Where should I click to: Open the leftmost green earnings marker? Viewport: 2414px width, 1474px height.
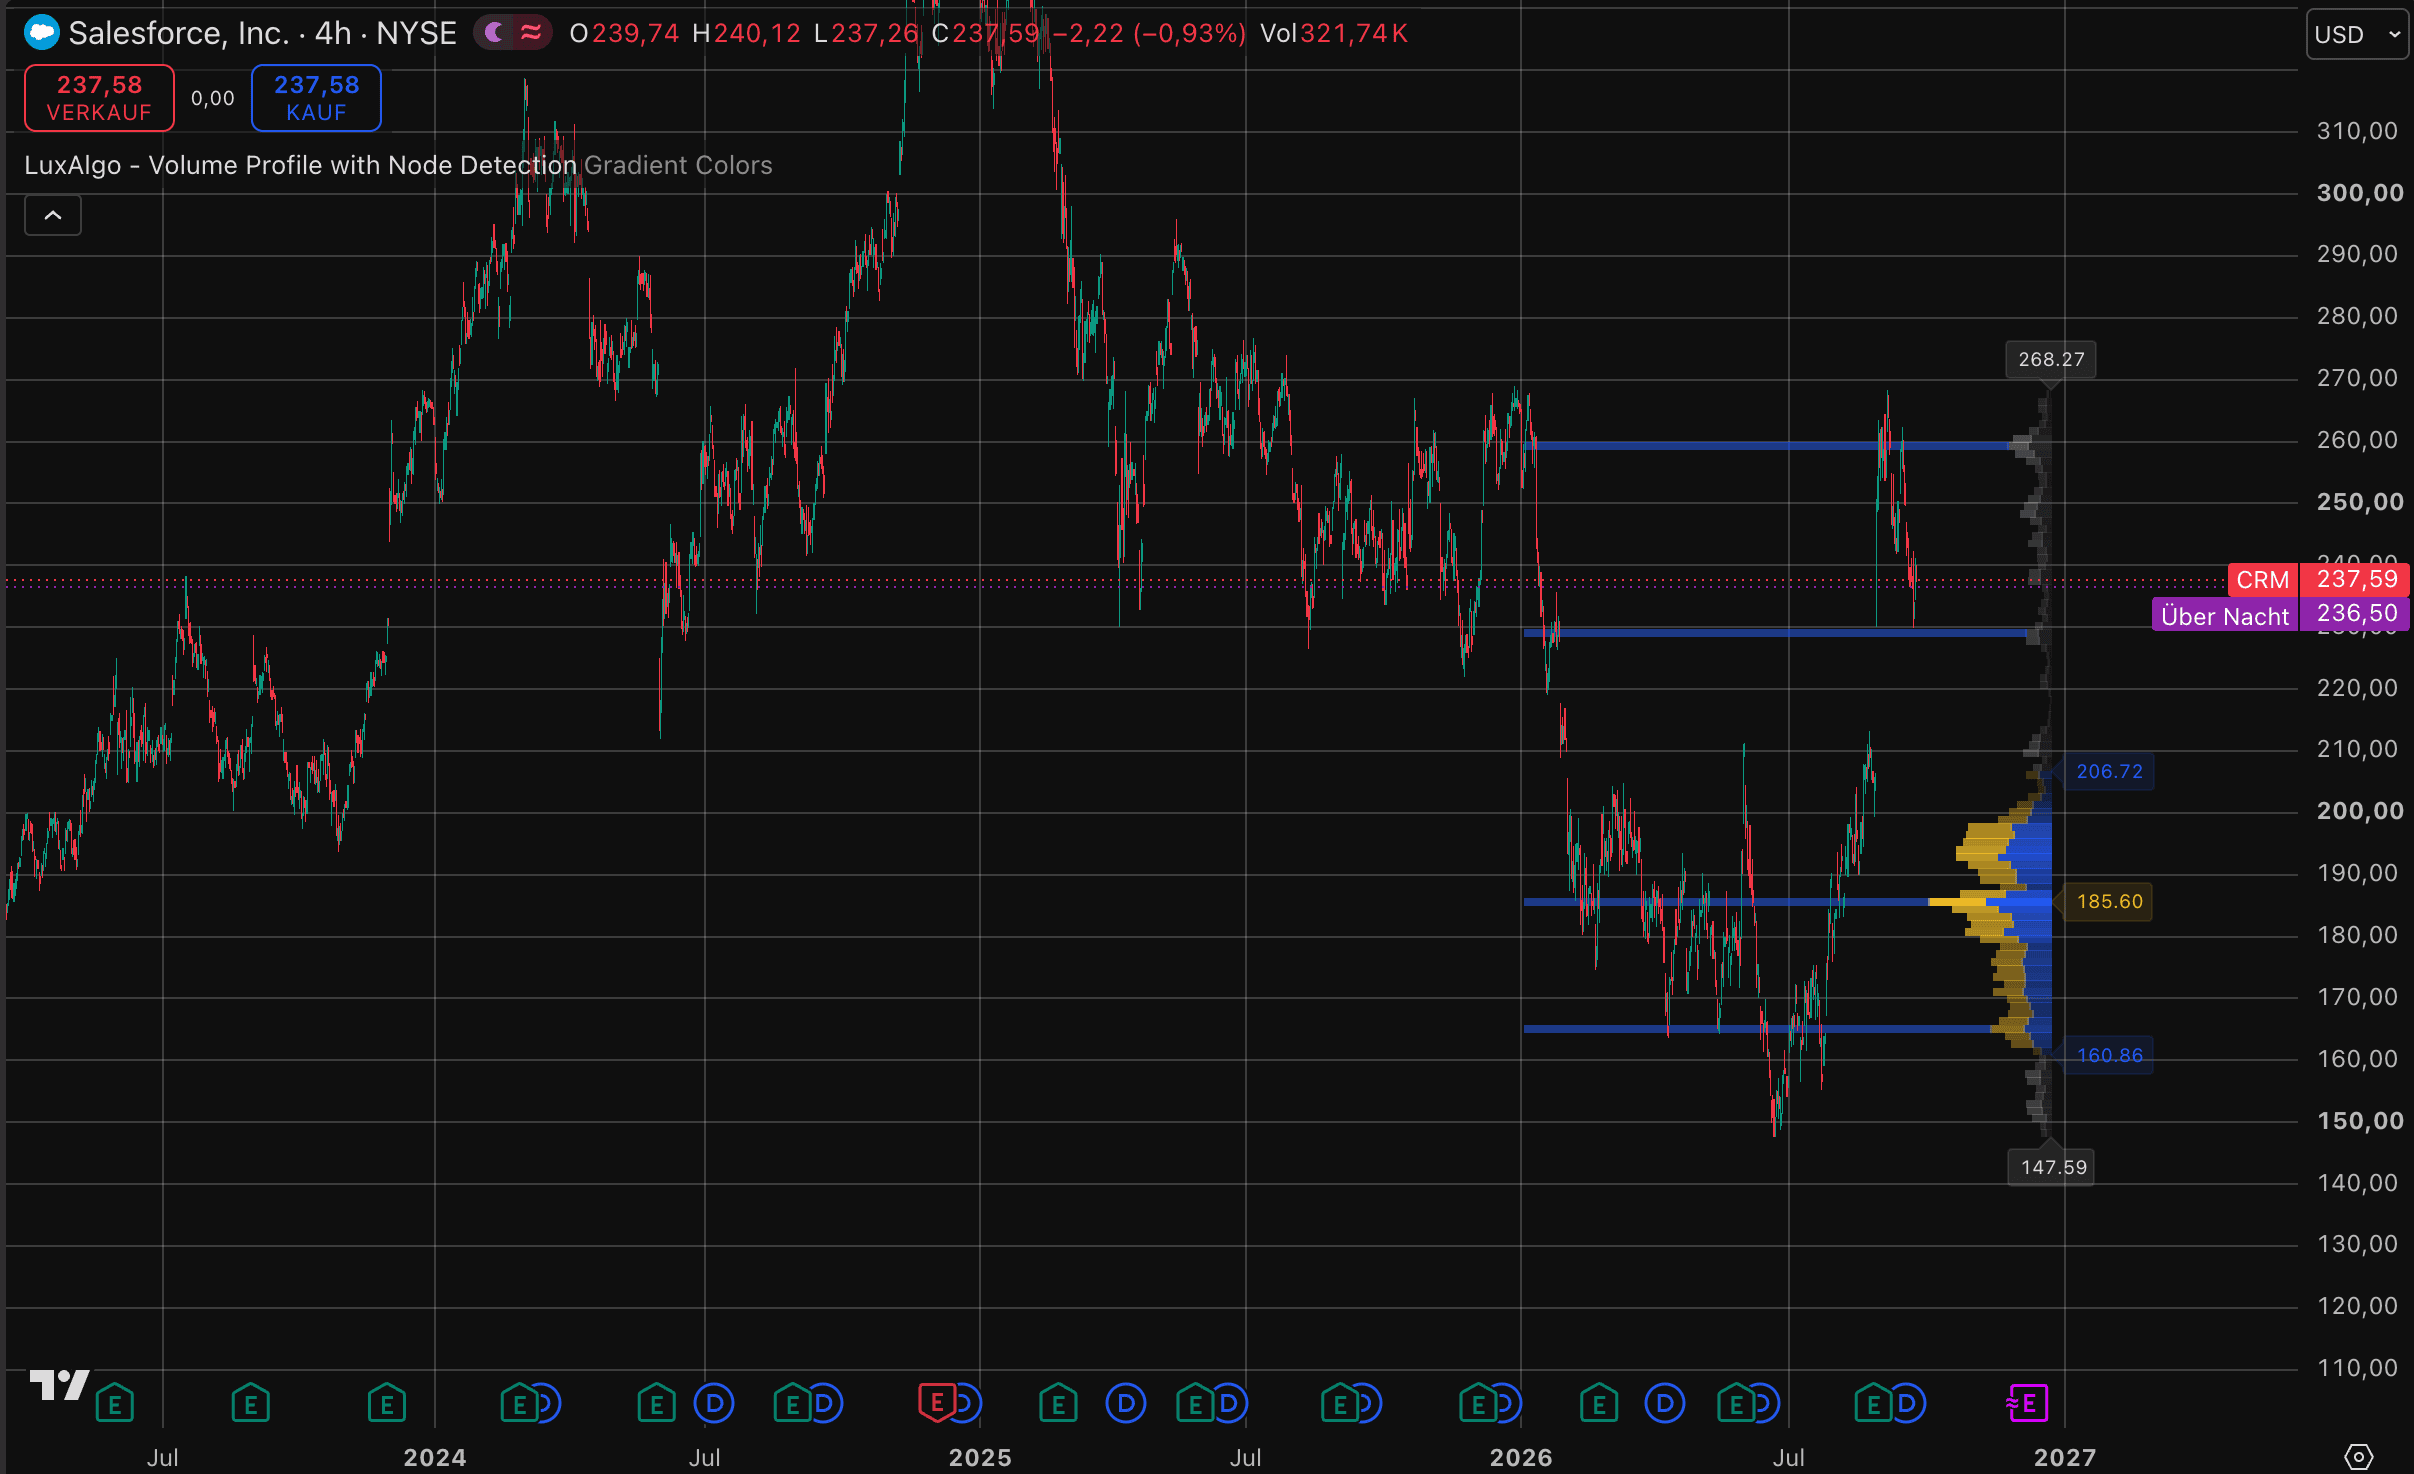[115, 1403]
